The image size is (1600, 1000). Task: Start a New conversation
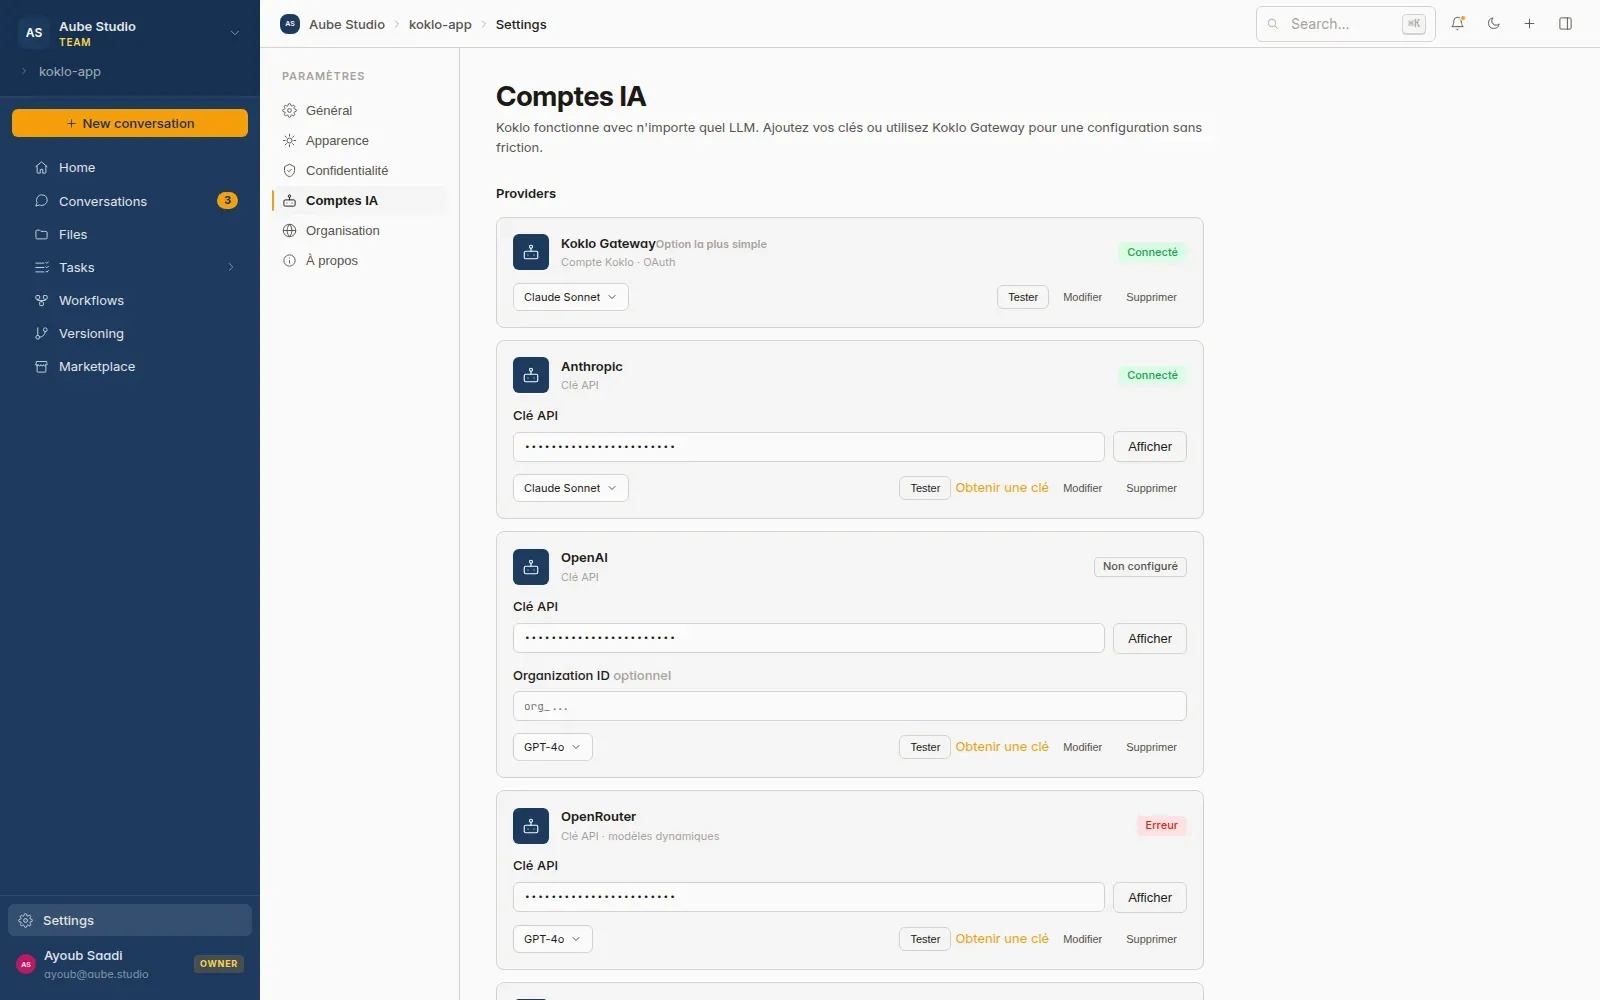[130, 123]
